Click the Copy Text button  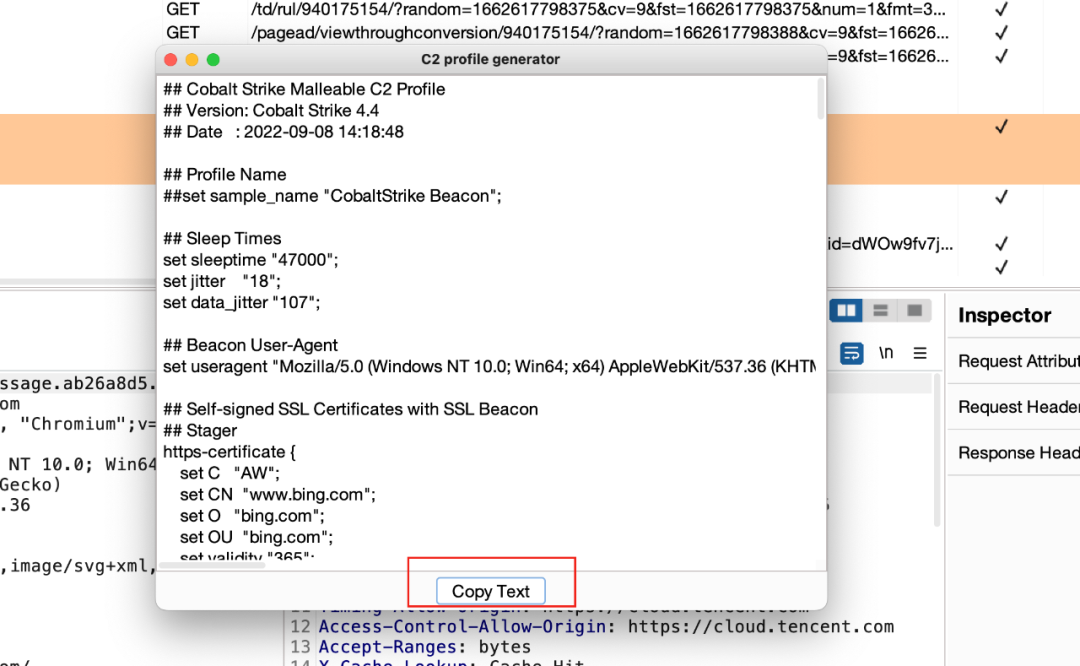[490, 591]
